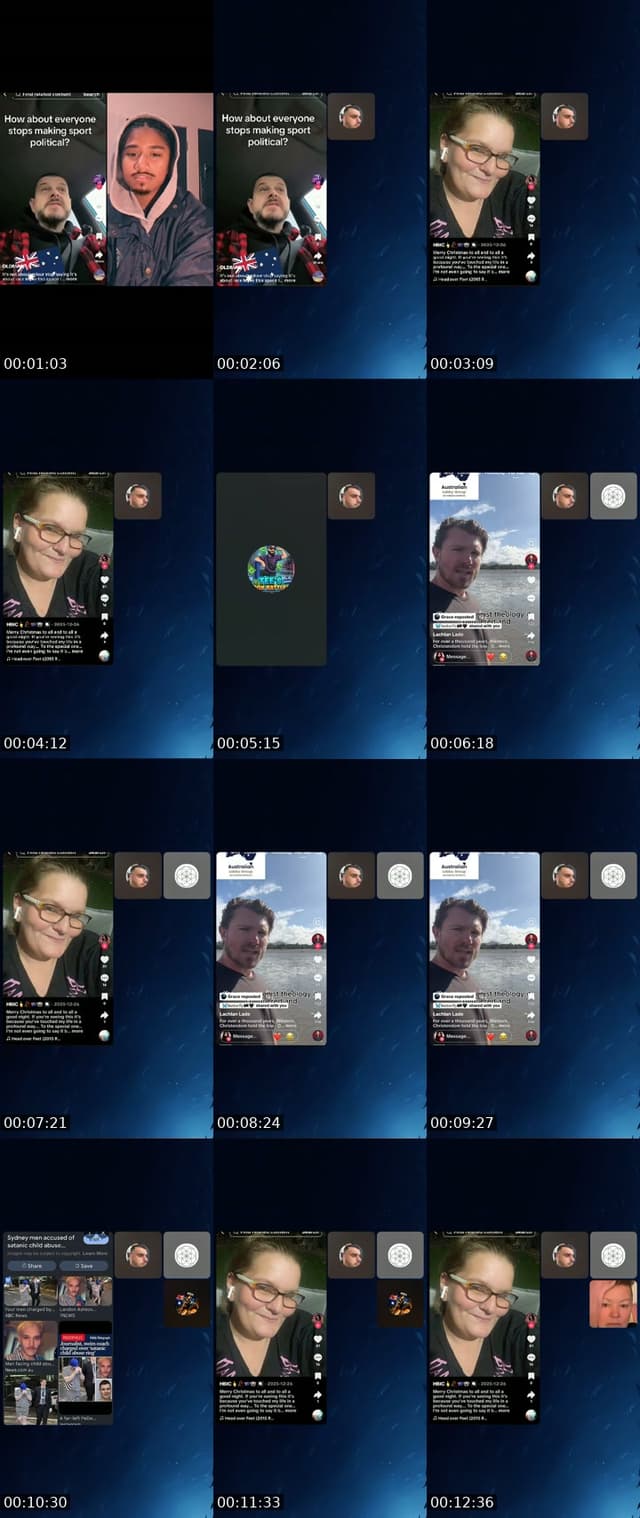Screen dimensions: 640x1518
Task: Select the white patterned thumbnail in 00:09:27 frame
Action: [613, 876]
